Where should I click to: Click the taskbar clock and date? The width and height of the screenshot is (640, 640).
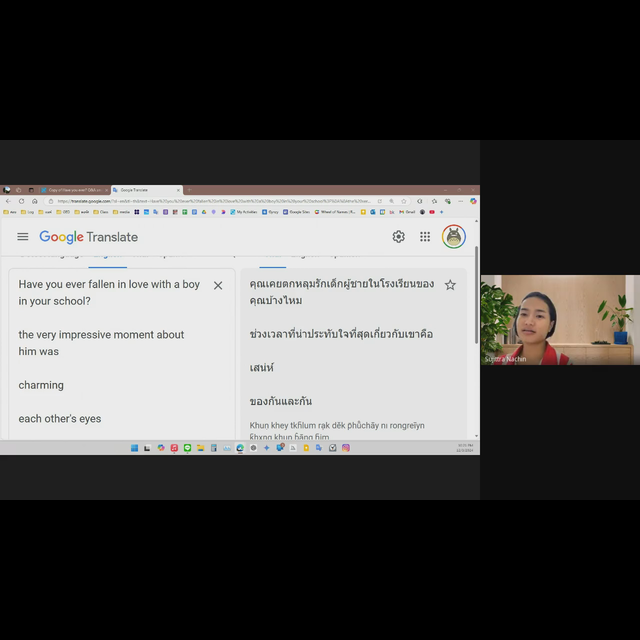[465, 448]
